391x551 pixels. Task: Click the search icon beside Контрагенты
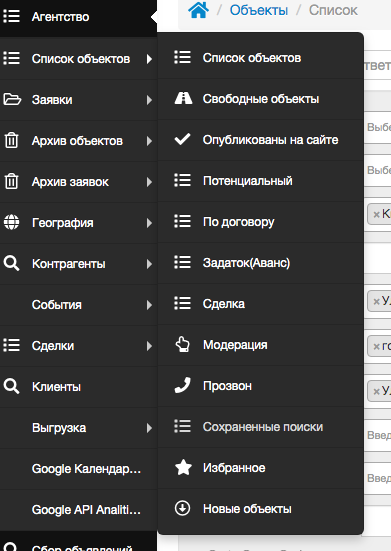coord(12,264)
